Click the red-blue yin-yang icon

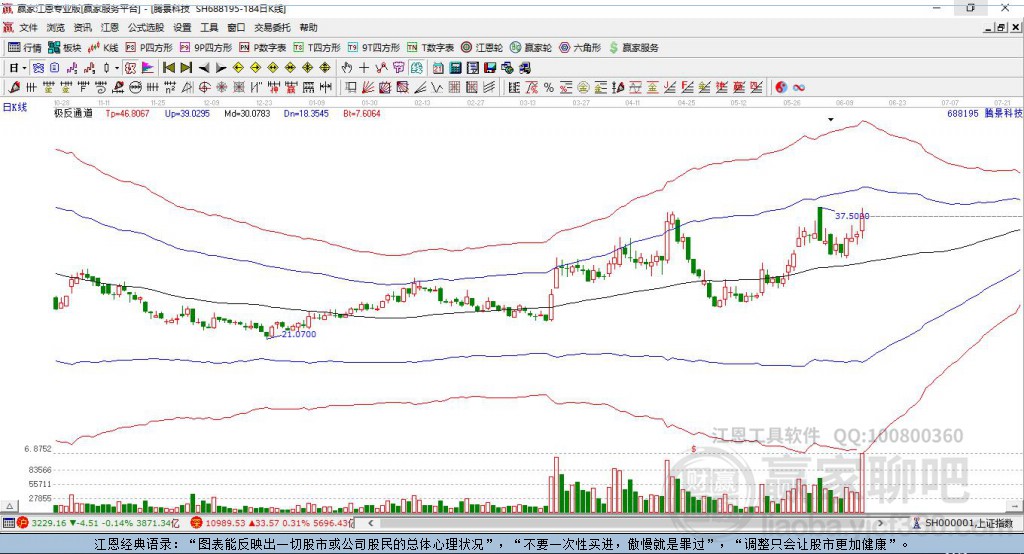coord(781,88)
